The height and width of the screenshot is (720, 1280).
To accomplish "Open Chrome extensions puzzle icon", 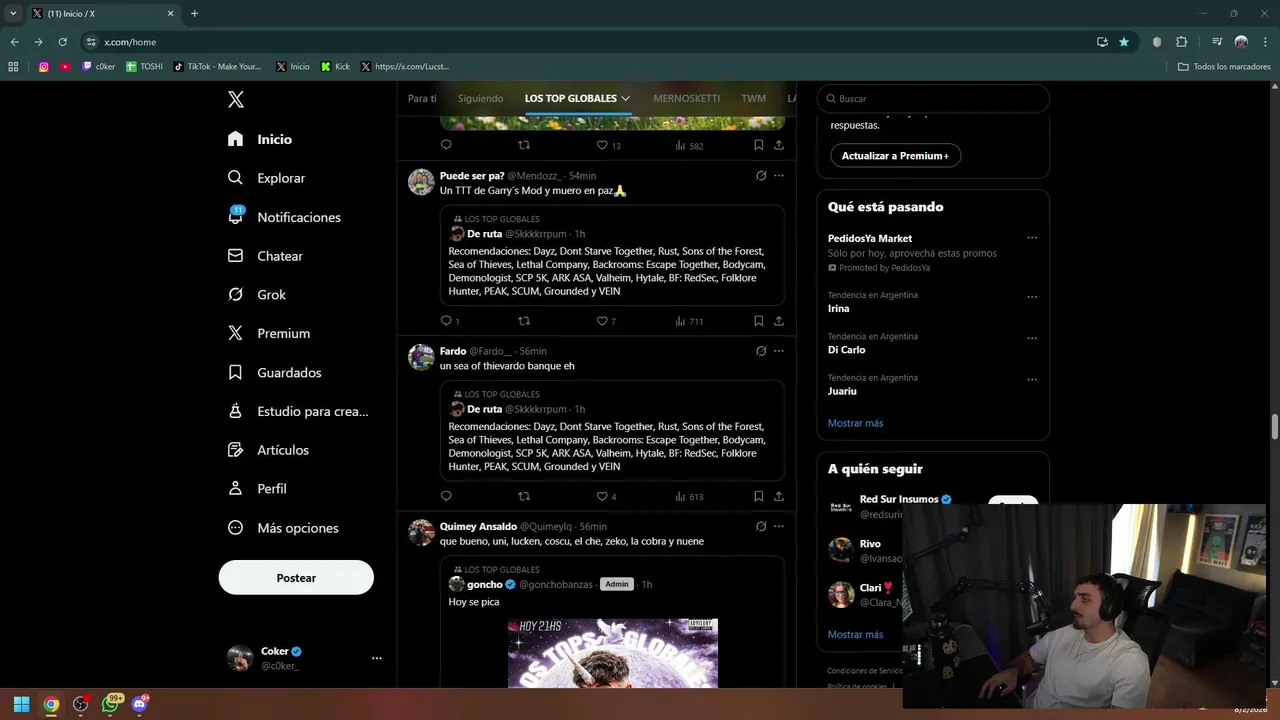I will pyautogui.click(x=1181, y=42).
